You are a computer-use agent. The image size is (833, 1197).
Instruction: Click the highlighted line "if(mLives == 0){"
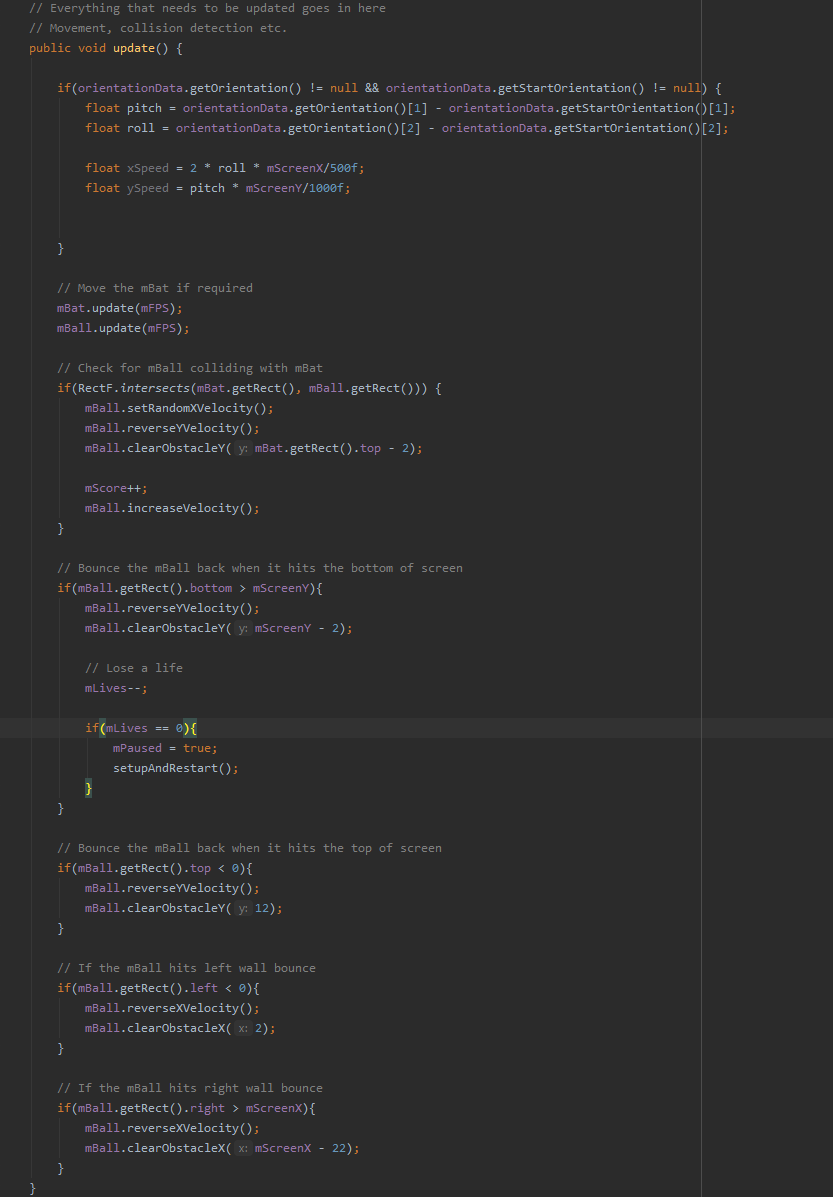pos(141,728)
